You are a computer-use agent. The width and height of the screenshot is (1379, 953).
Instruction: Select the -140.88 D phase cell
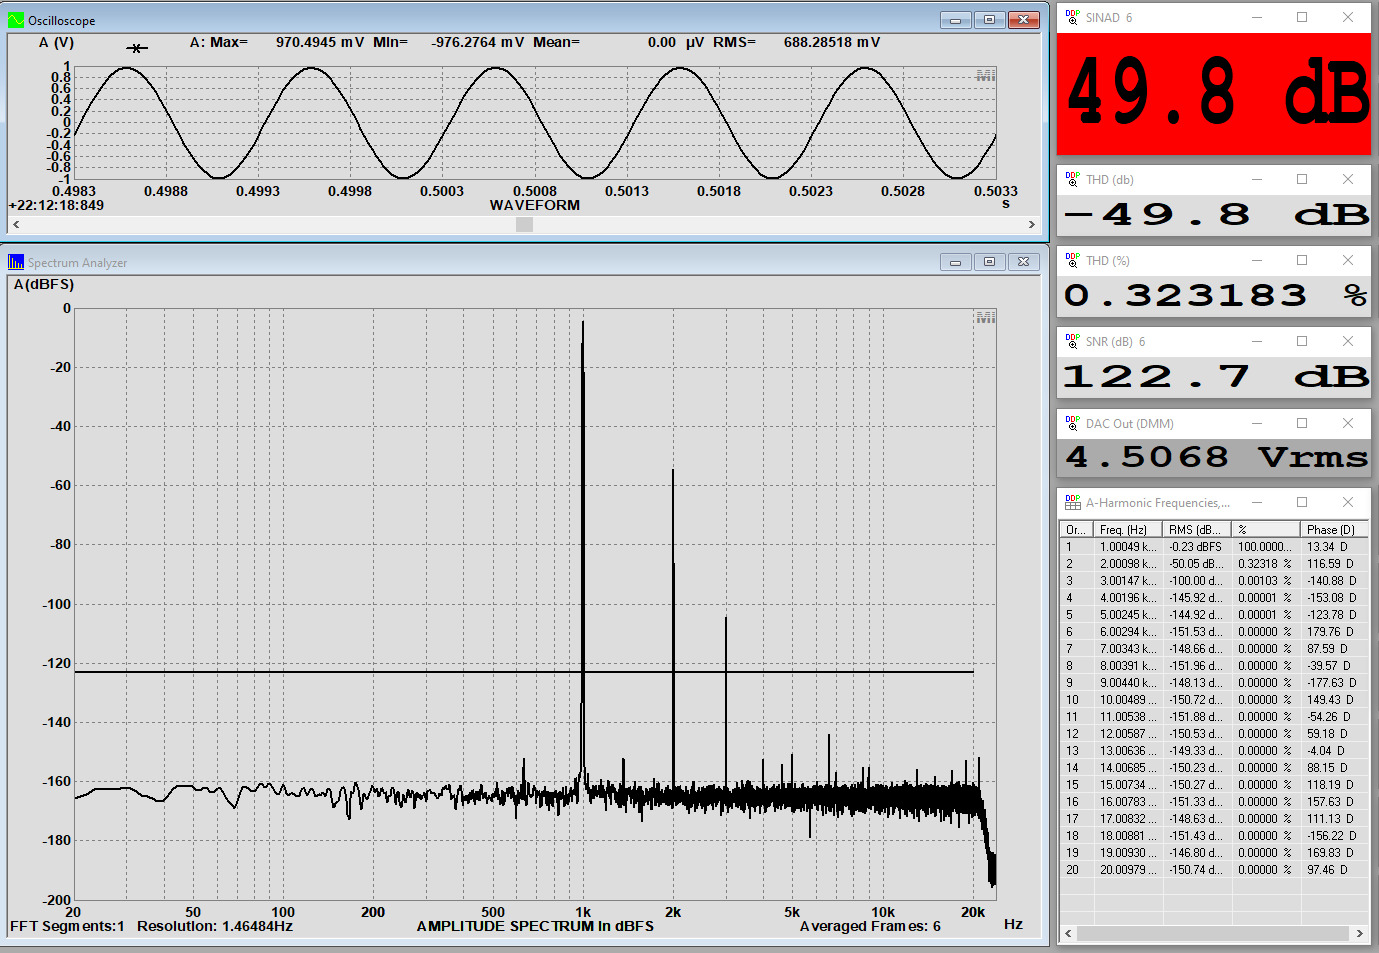click(1334, 581)
